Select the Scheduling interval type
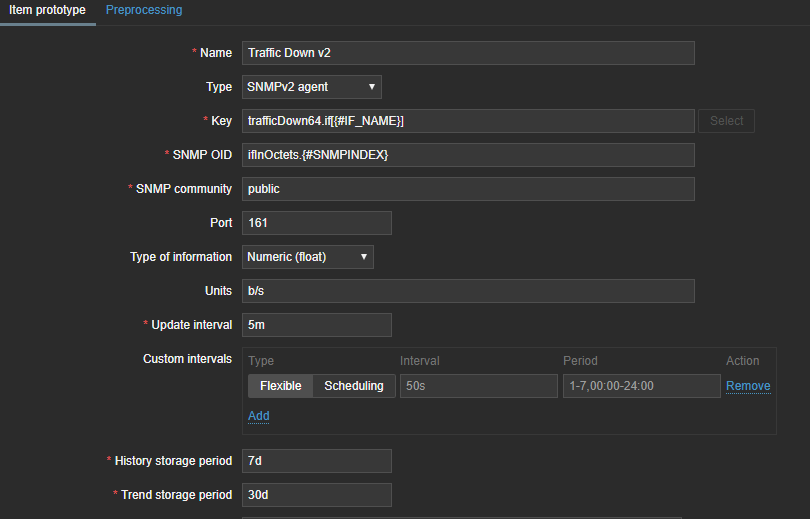Viewport: 810px width, 519px height. click(354, 386)
